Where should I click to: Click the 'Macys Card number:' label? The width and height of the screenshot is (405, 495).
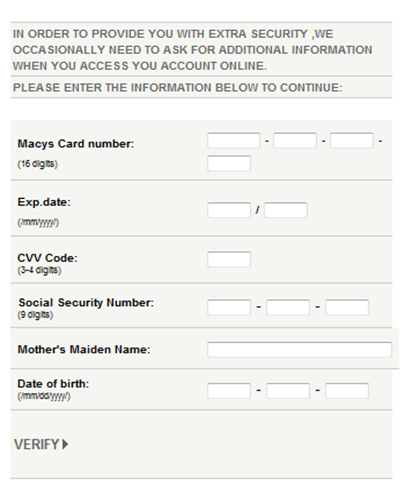[x=76, y=144]
